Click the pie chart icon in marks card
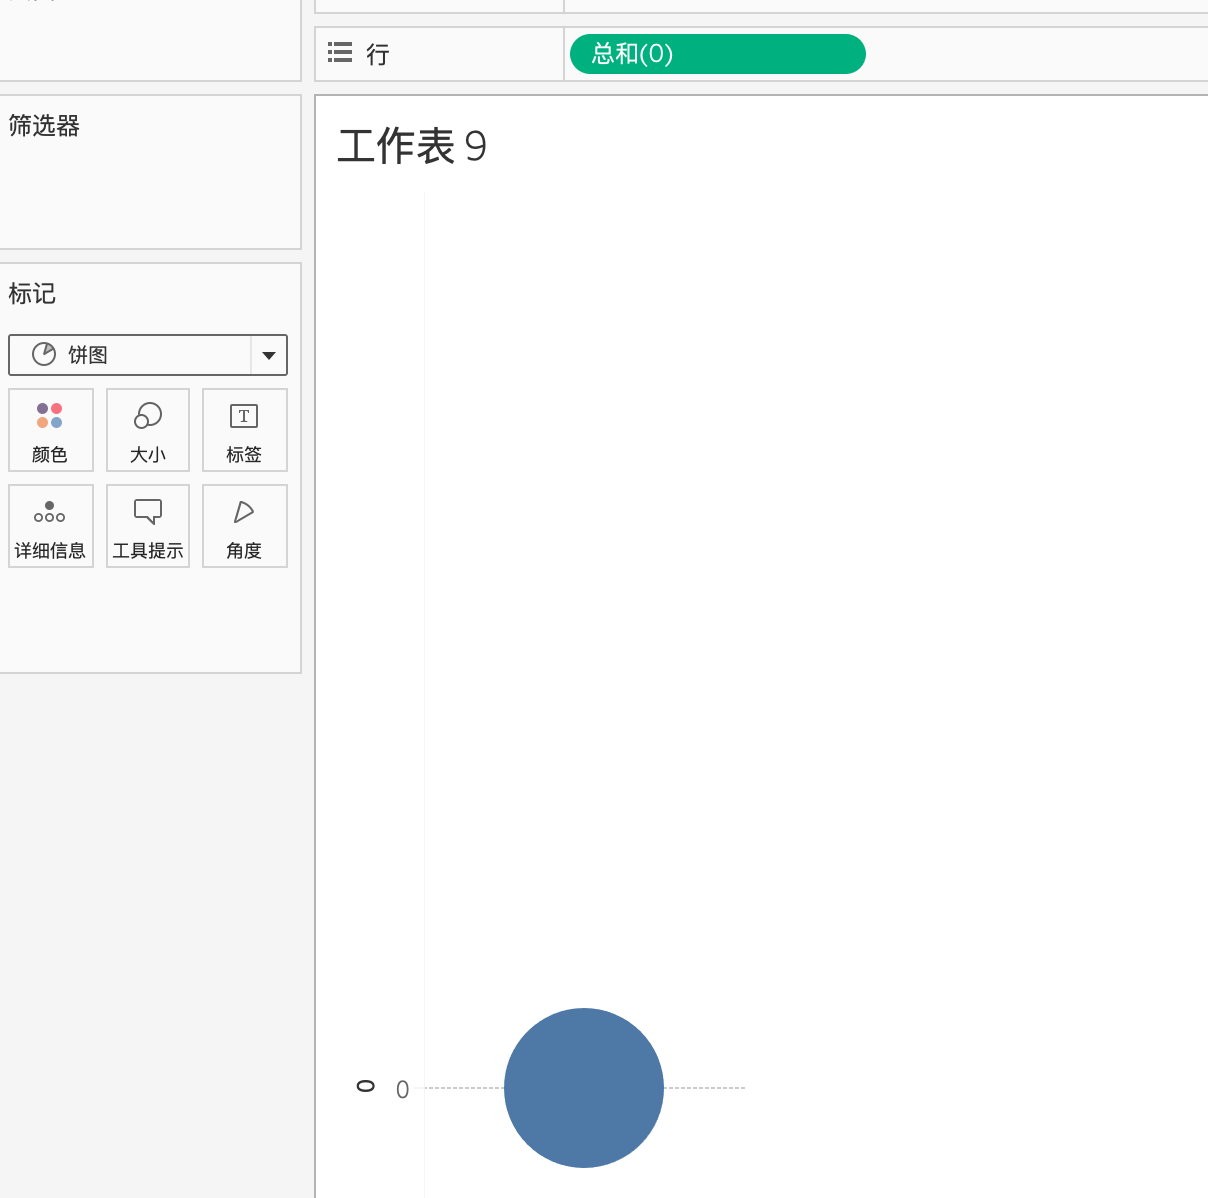Image resolution: width=1208 pixels, height=1198 pixels. pyautogui.click(x=43, y=354)
